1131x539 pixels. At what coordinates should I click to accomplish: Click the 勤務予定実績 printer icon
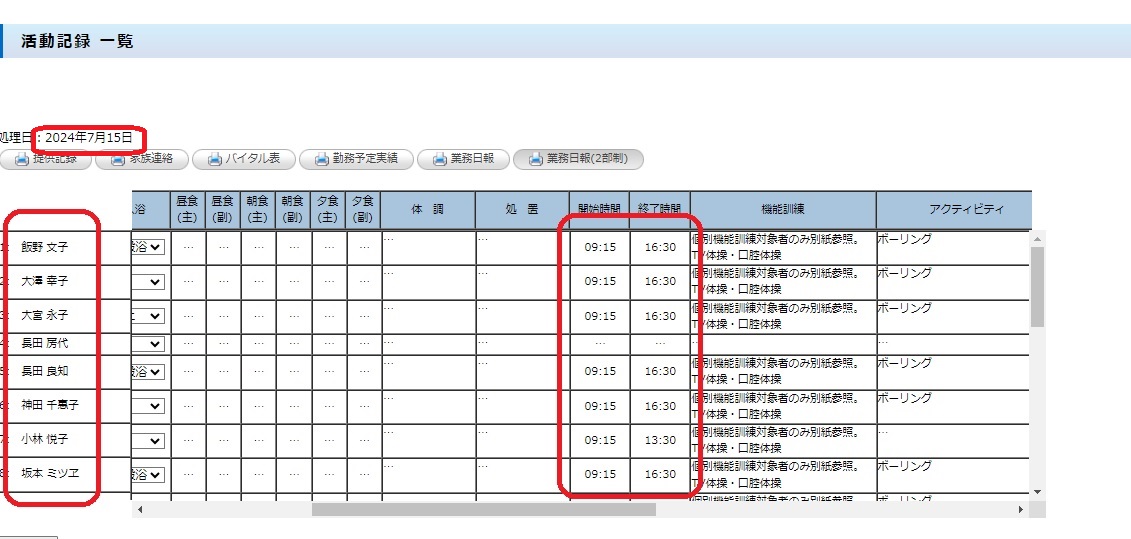click(x=321, y=159)
